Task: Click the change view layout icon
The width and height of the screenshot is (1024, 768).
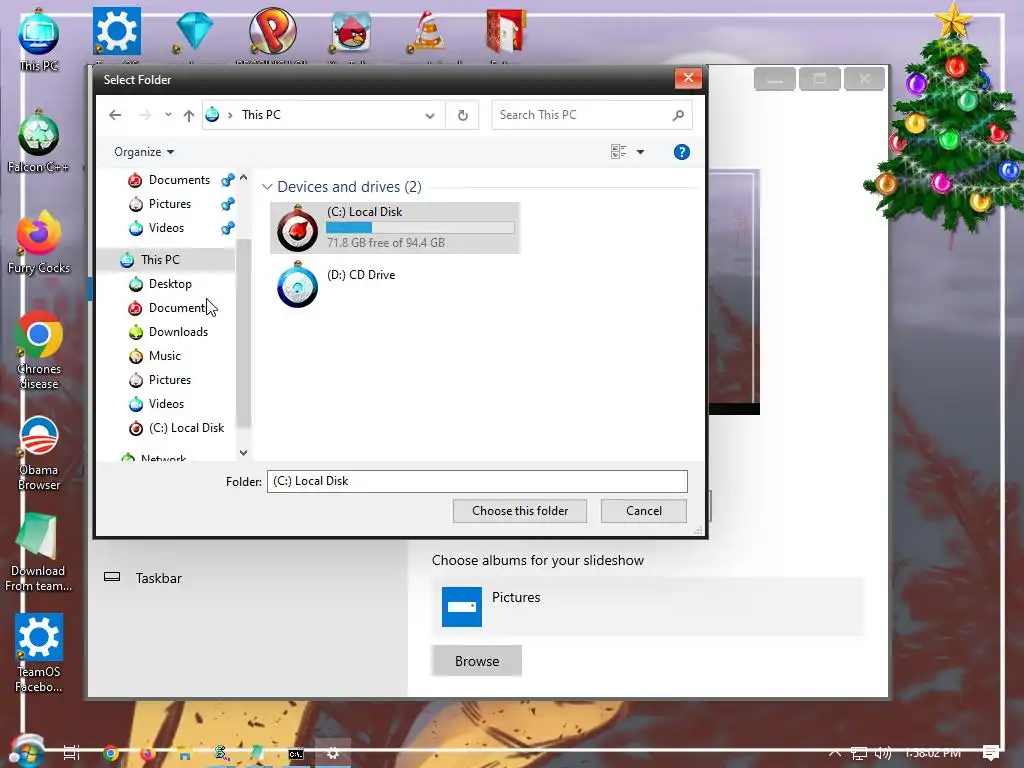Action: click(618, 152)
